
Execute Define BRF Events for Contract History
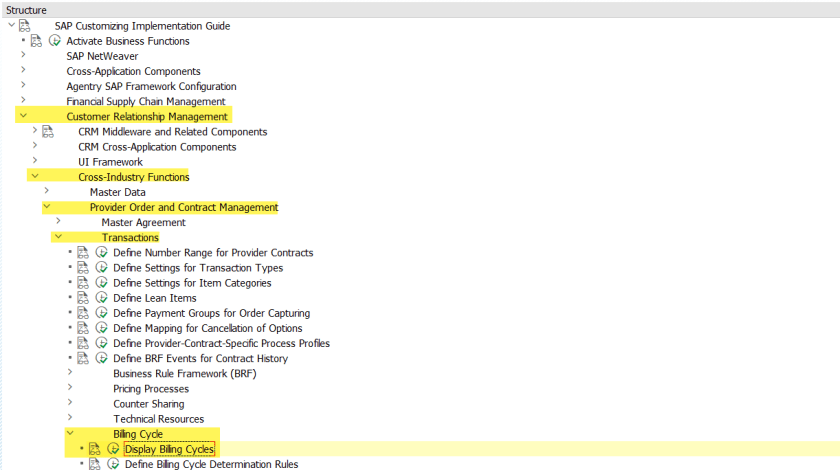coord(101,358)
